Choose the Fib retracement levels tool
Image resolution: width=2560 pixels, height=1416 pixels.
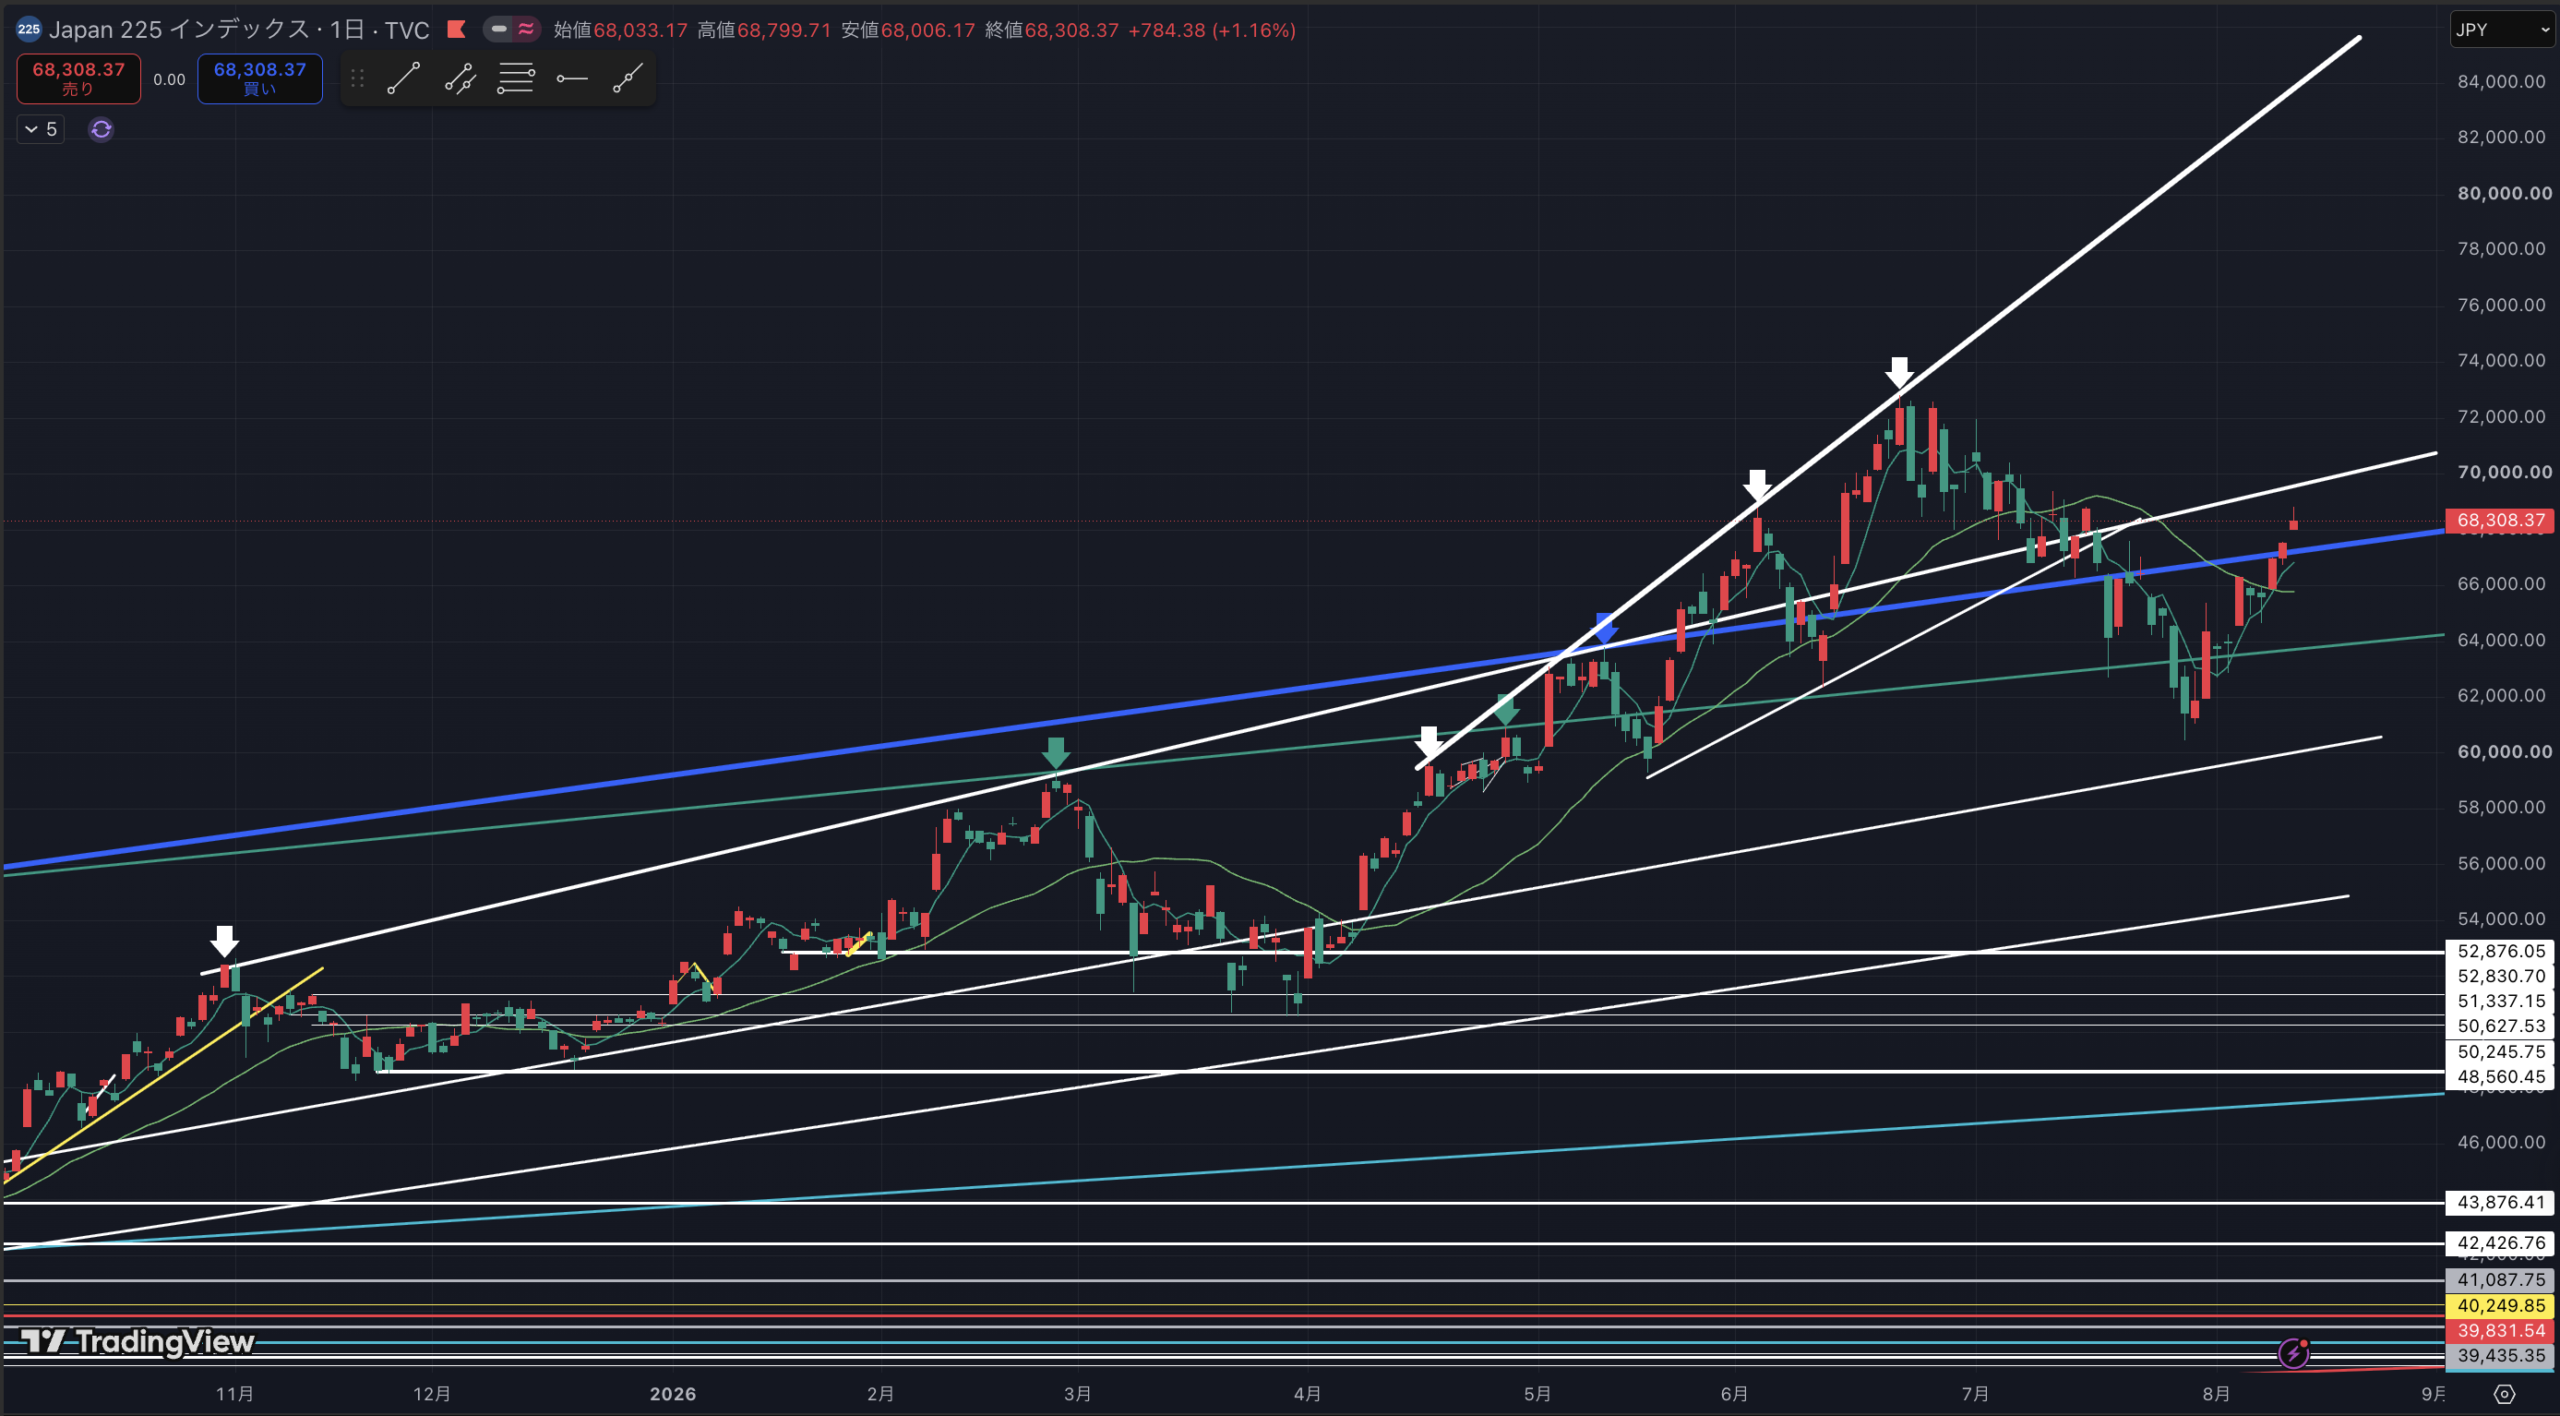[x=516, y=78]
